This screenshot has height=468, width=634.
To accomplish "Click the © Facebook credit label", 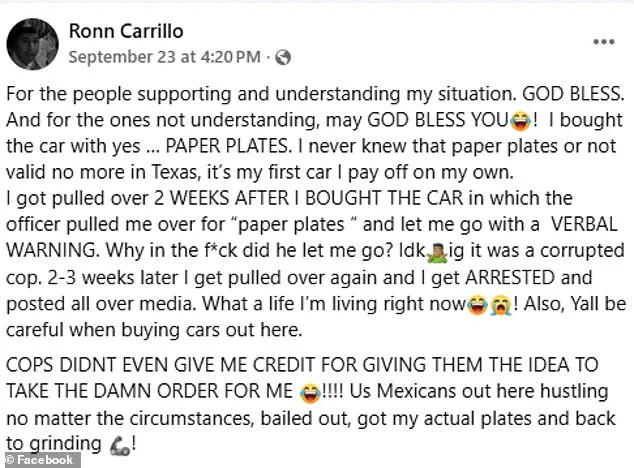I will pyautogui.click(x=37, y=460).
